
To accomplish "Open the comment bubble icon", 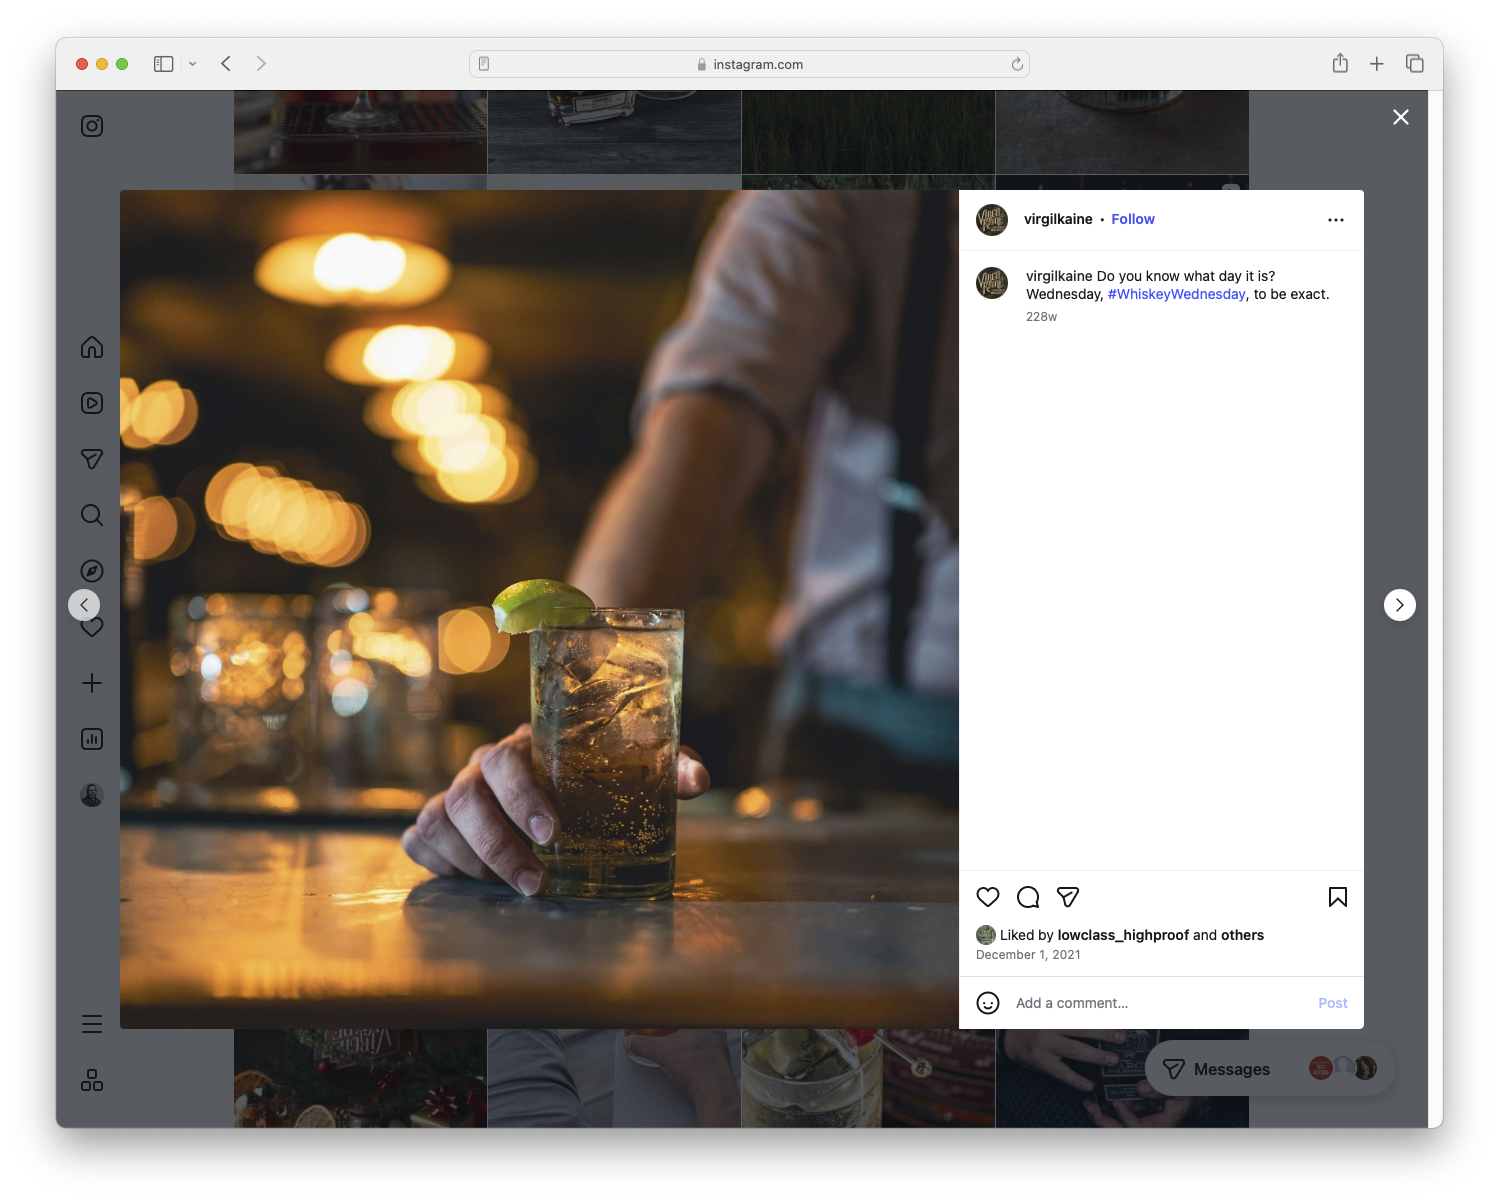I will [1027, 897].
